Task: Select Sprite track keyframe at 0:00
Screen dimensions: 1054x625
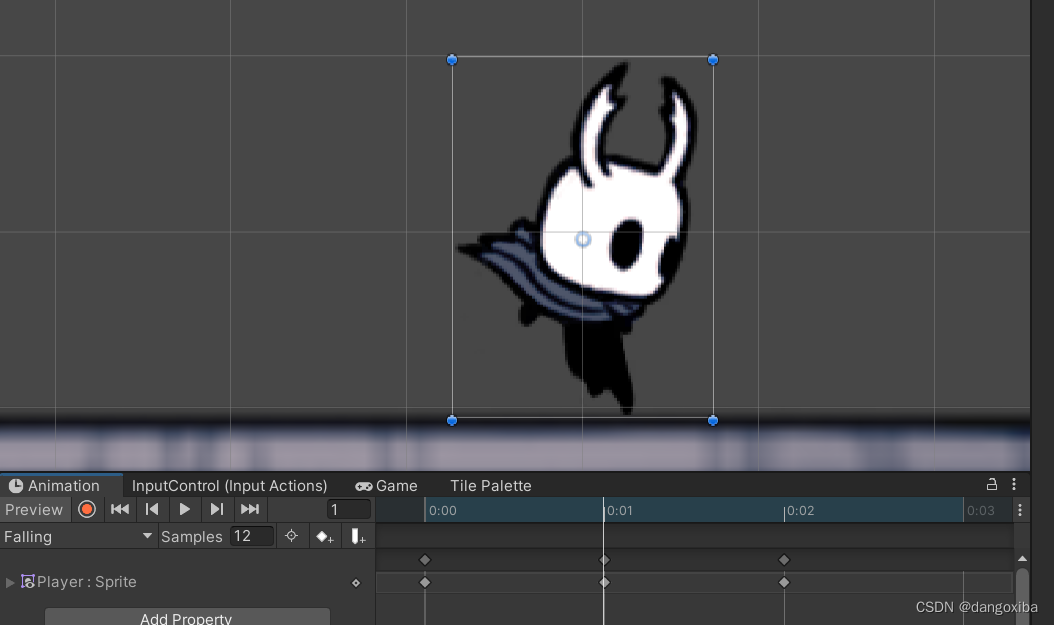Action: coord(425,583)
